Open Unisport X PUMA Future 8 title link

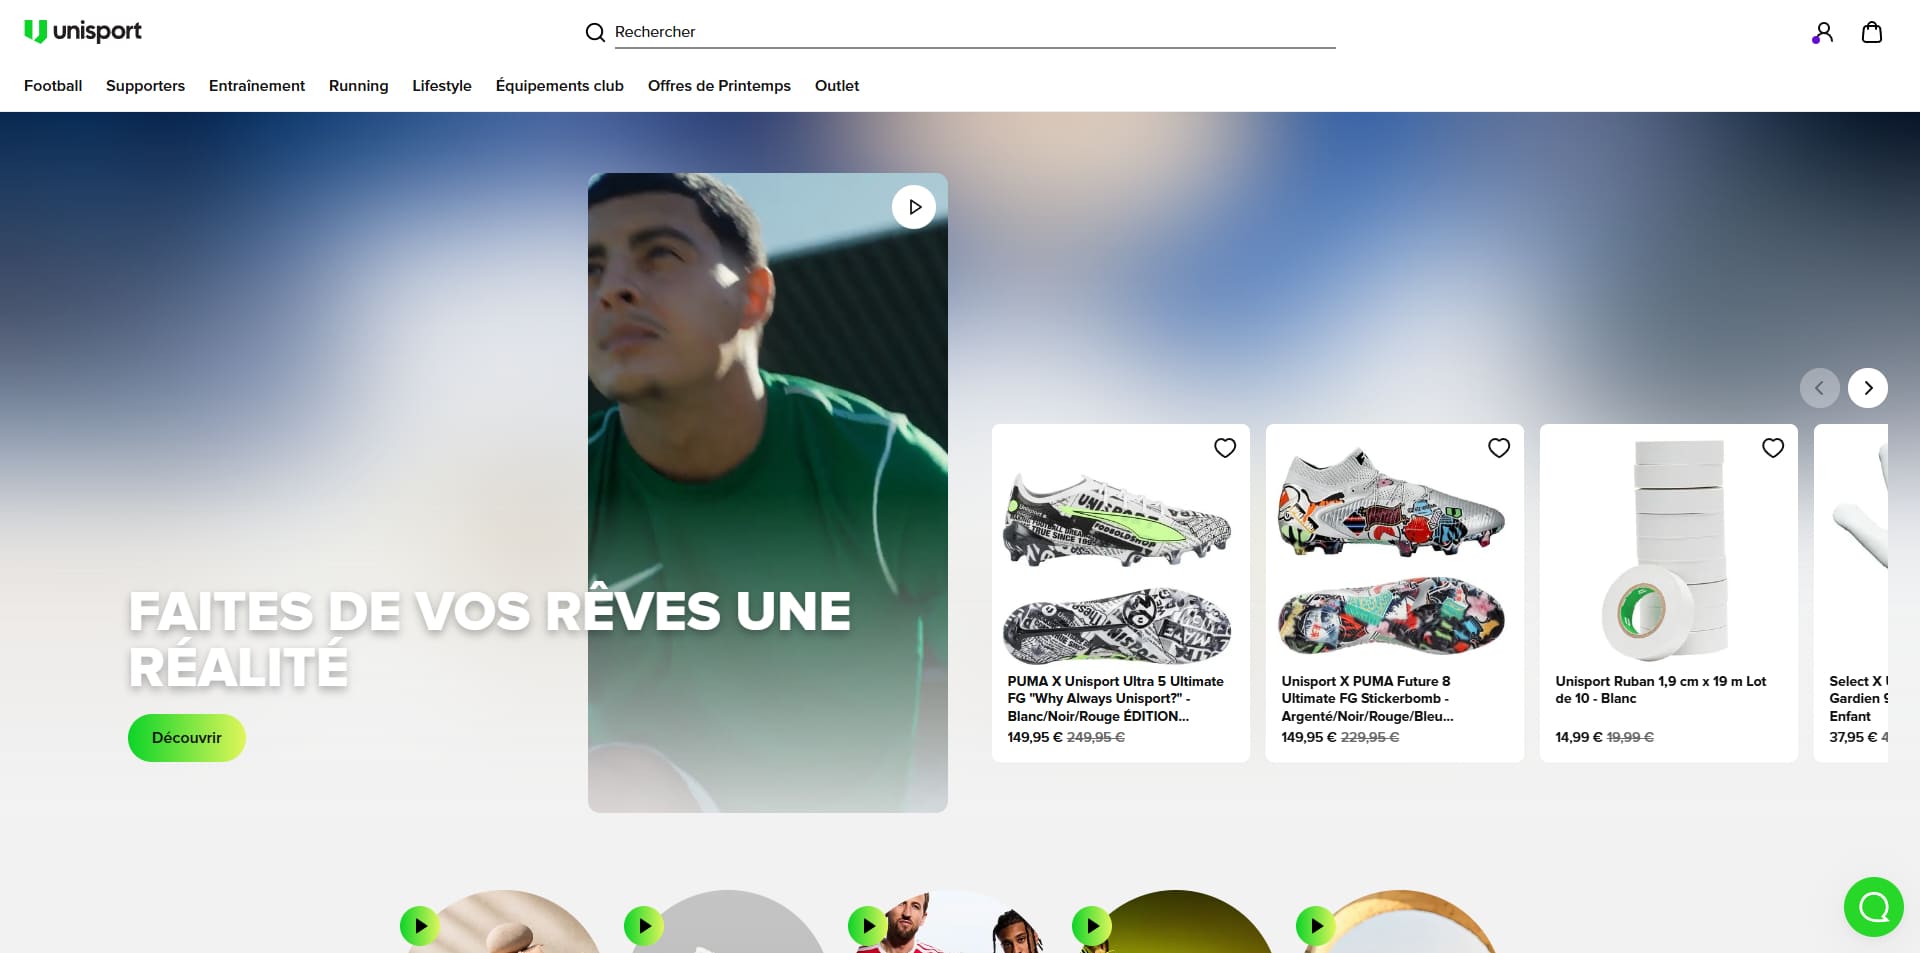pos(1367,699)
